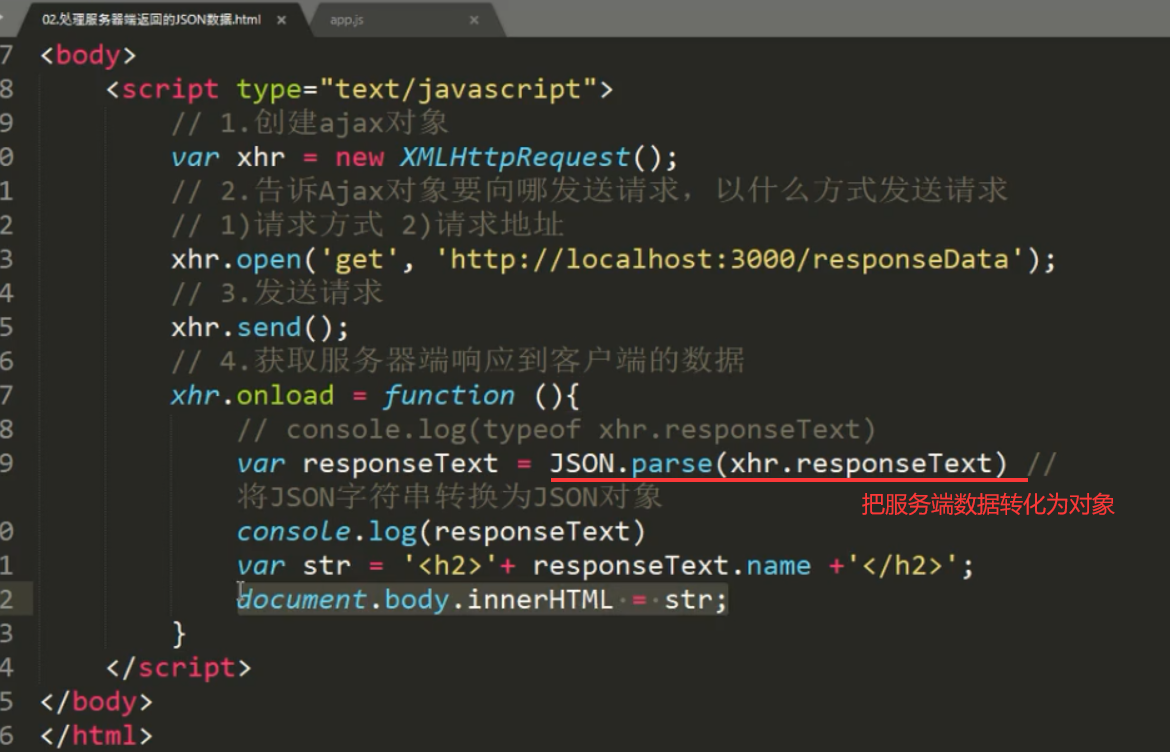Screen dimensions: 1170x752
Task: Click the comment '将JSON字符串转换为JSON对象'
Action: click(x=449, y=498)
